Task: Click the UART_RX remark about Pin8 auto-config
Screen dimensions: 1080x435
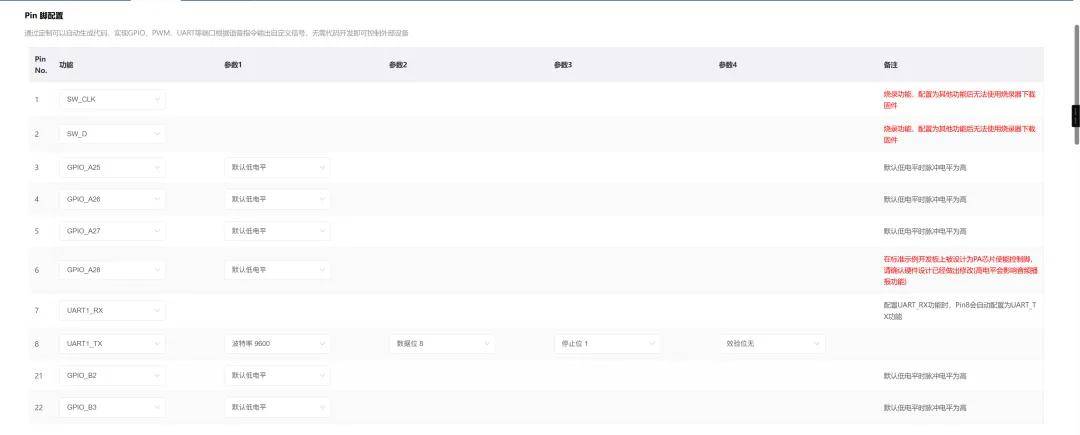Action: [x=959, y=310]
